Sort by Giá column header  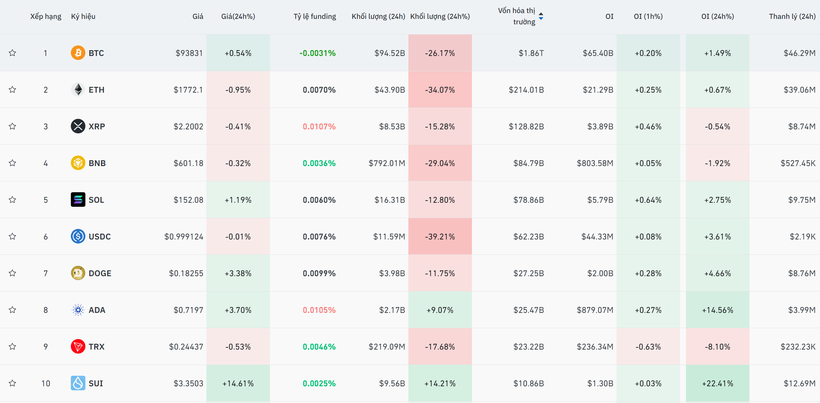198,17
